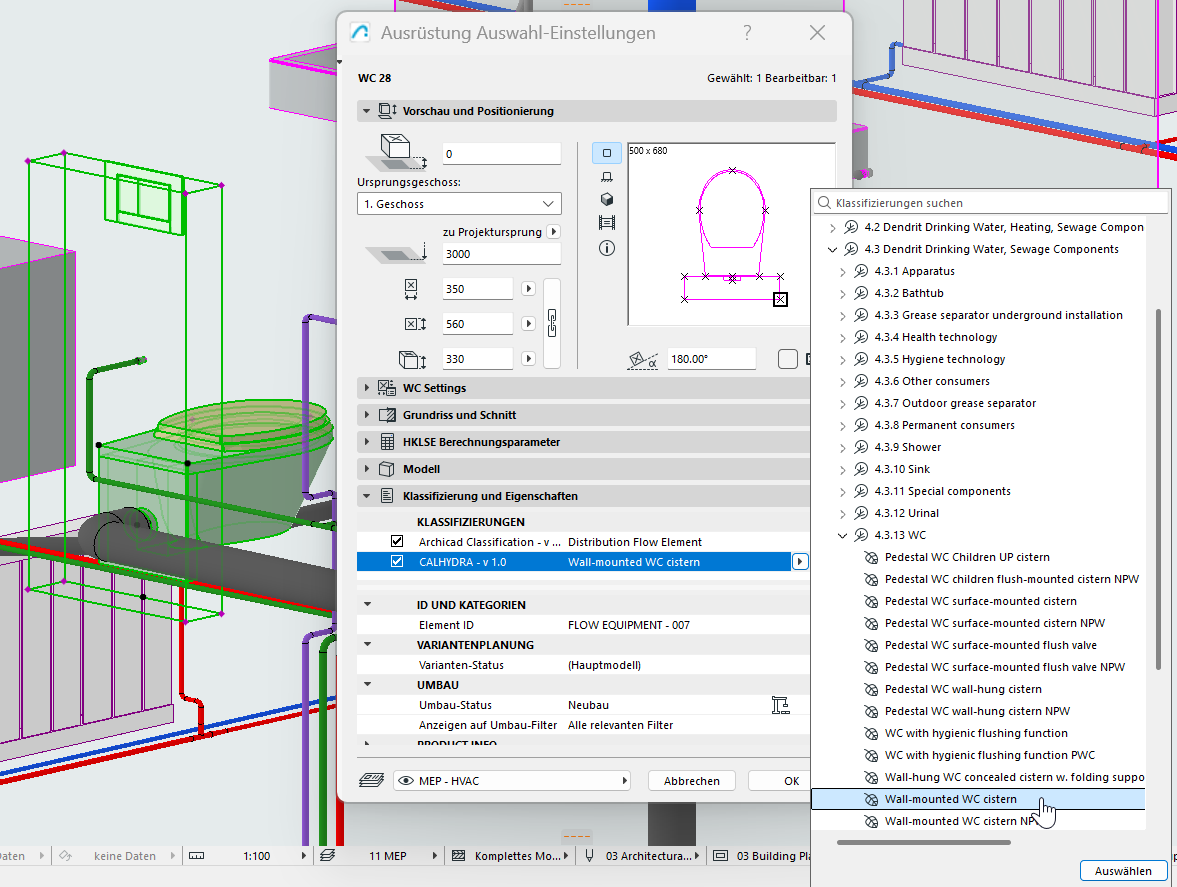This screenshot has height=887, width=1177.
Task: Open the Ursprungsgeschoss dropdown
Action: tap(459, 204)
